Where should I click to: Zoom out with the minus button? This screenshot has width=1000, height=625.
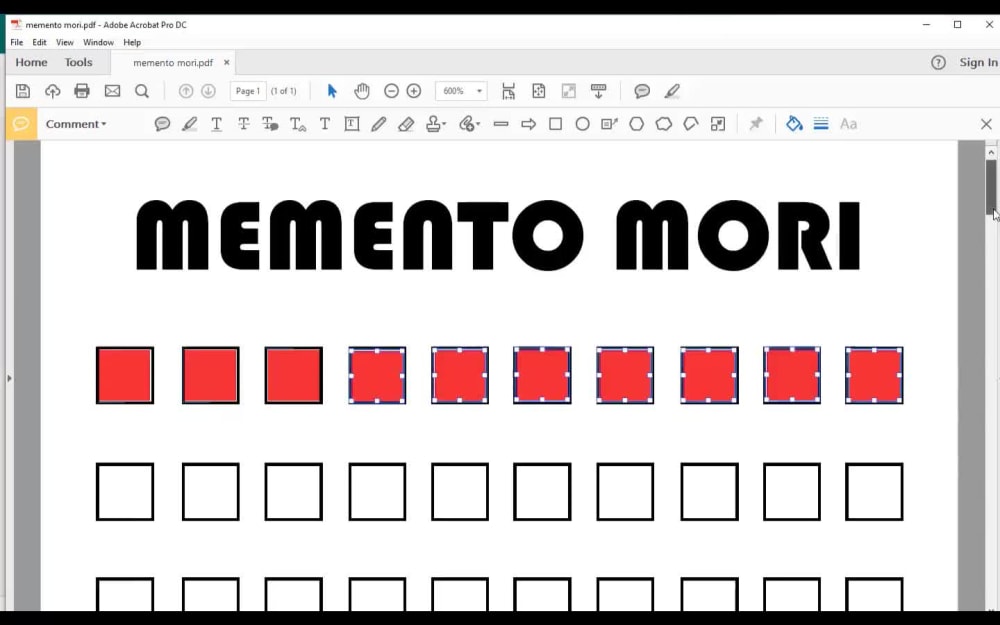pyautogui.click(x=391, y=91)
